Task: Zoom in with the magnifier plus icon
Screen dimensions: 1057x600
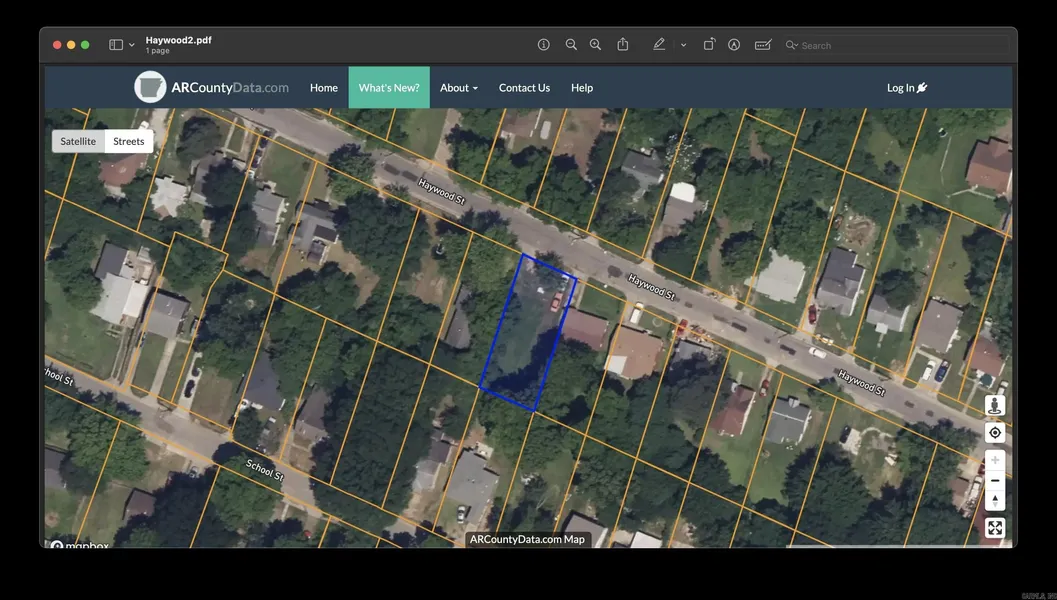Action: 595,45
